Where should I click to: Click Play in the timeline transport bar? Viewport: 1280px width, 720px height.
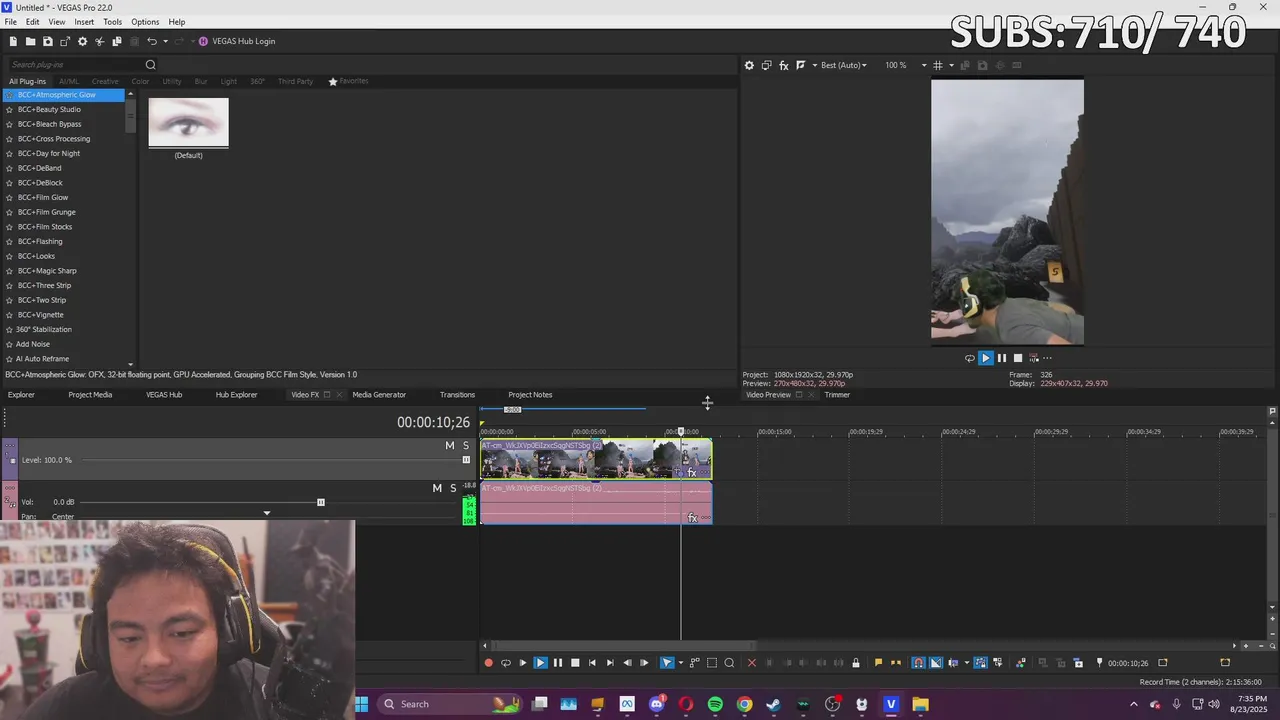[x=540, y=663]
